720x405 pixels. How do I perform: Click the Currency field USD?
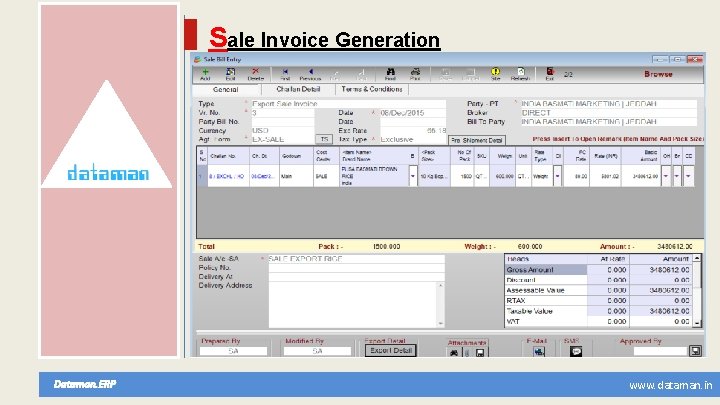[283, 130]
